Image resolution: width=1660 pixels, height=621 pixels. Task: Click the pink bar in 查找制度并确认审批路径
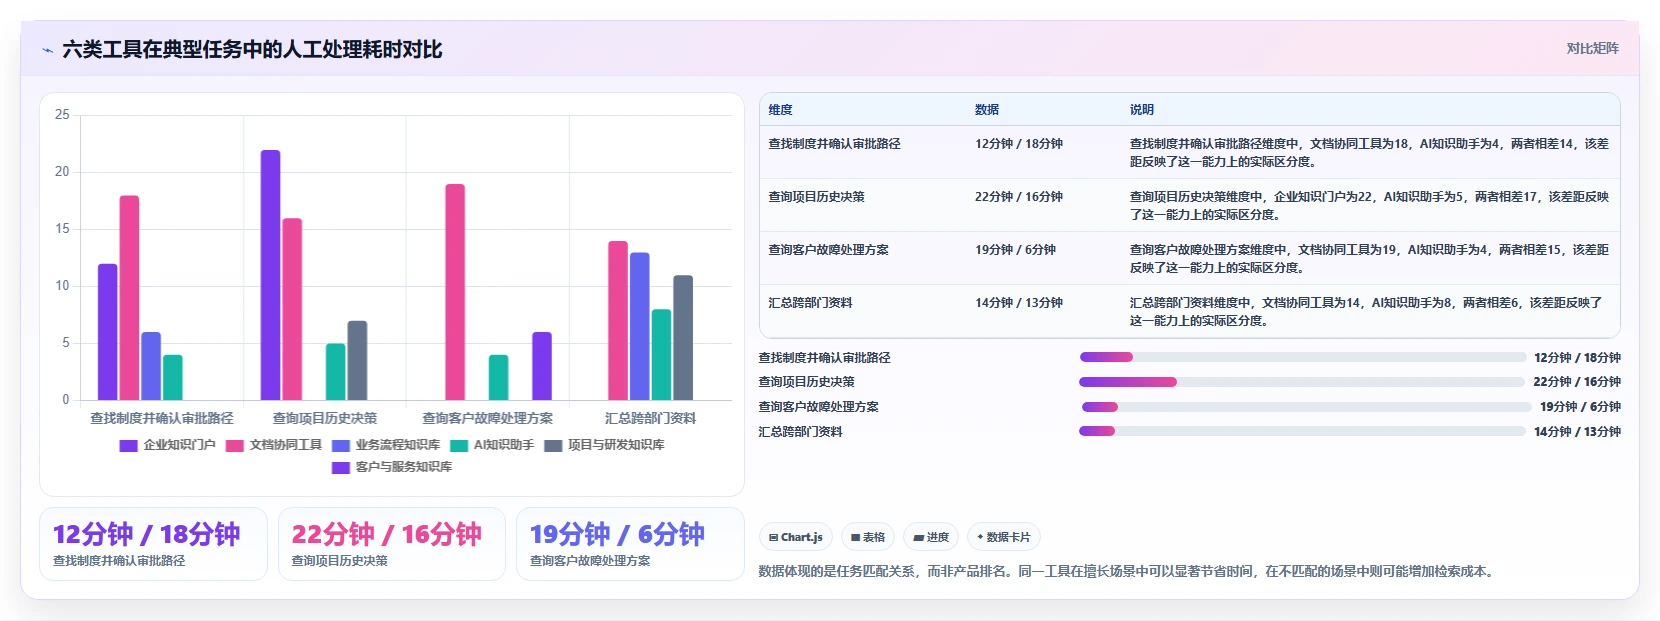click(x=129, y=298)
